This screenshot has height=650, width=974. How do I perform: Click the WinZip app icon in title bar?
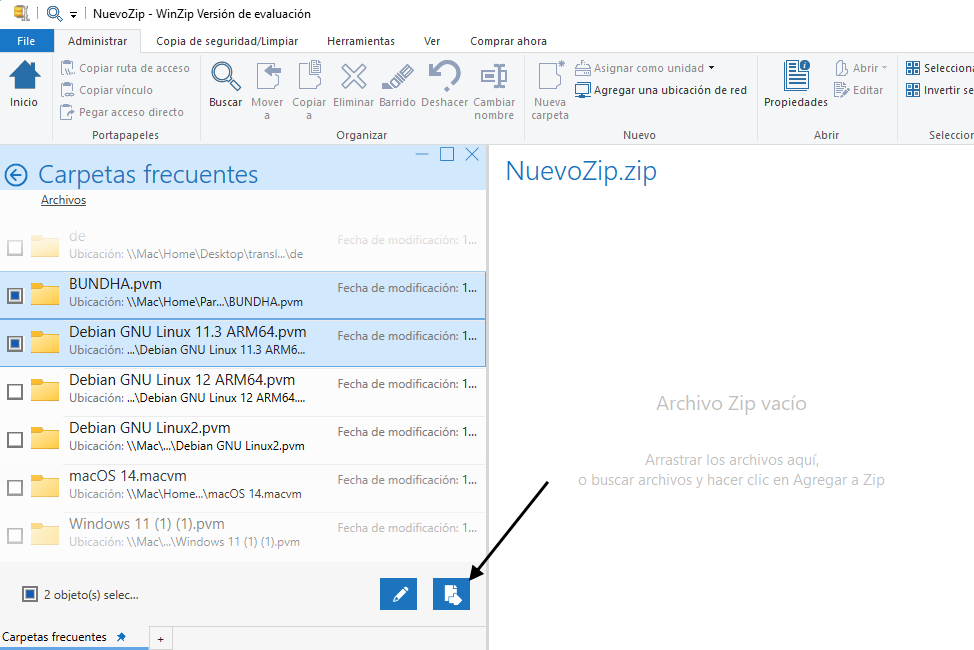(x=21, y=13)
